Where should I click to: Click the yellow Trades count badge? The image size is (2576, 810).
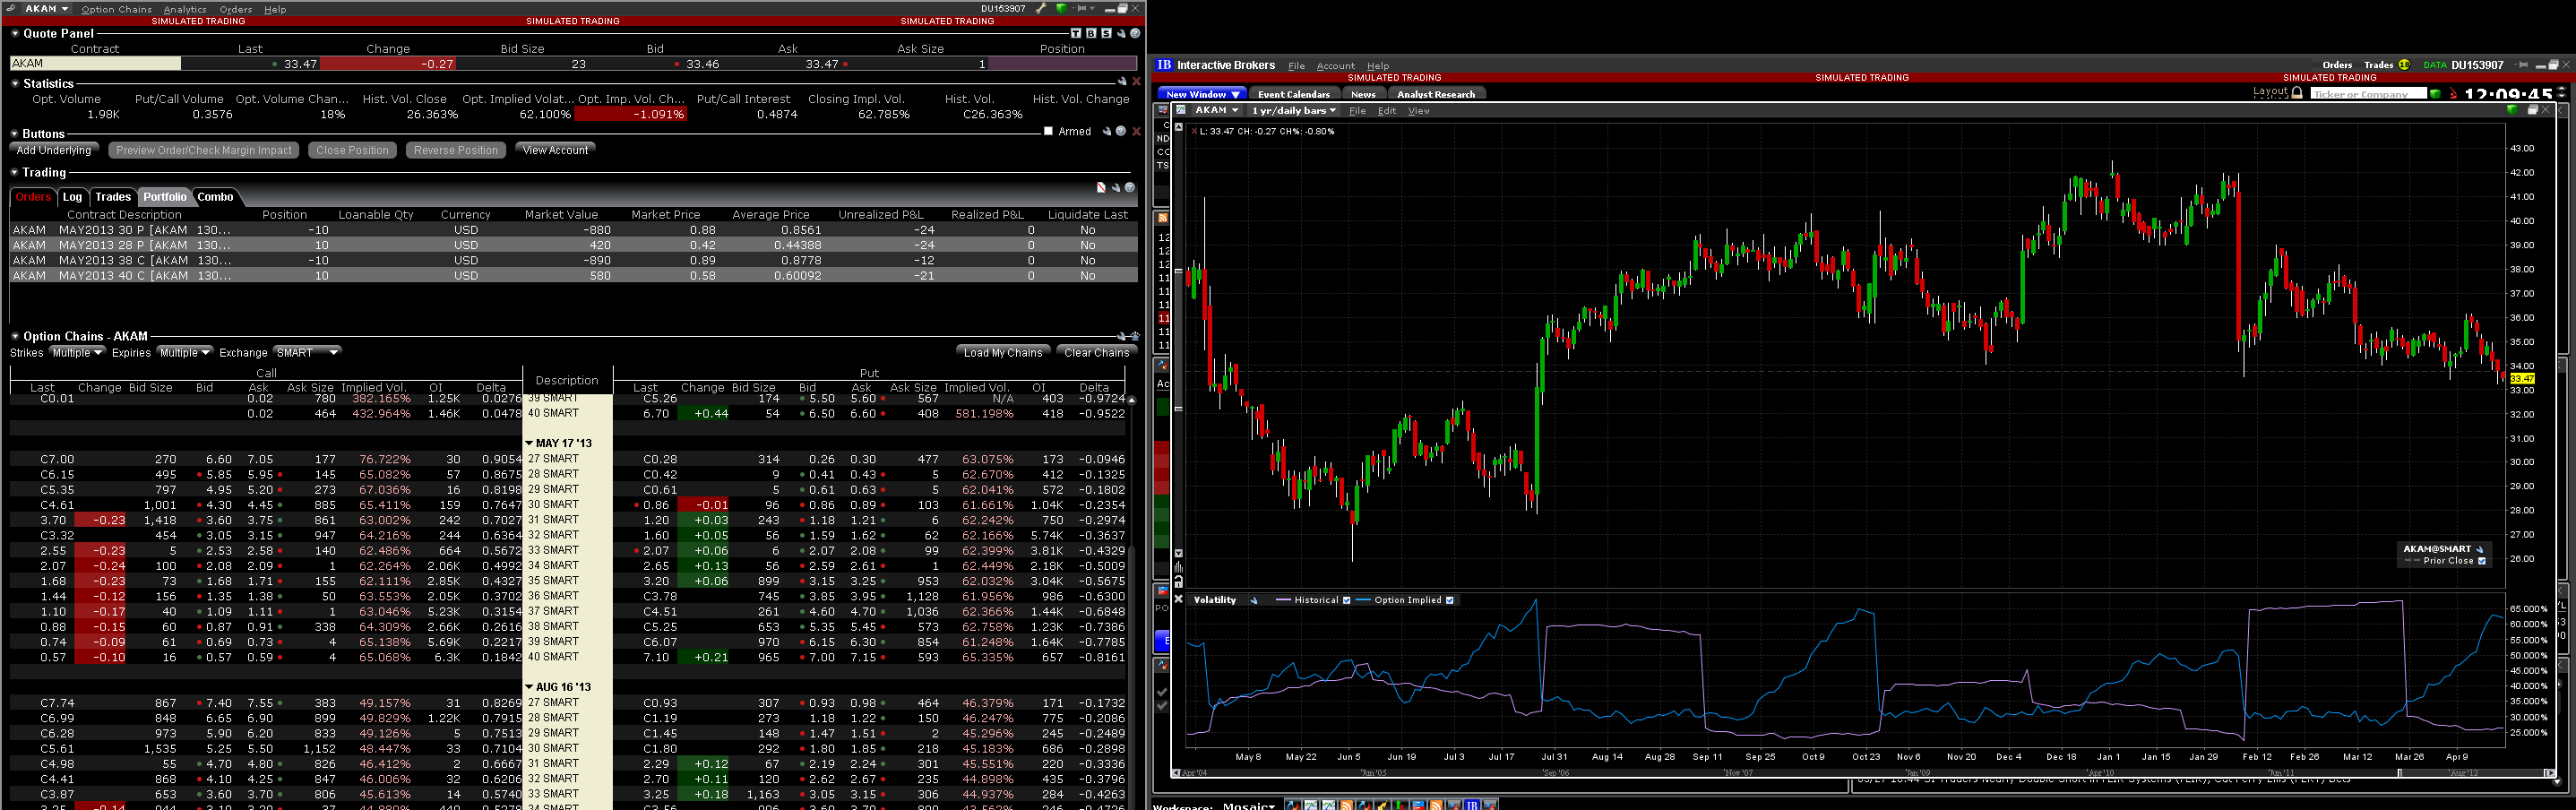click(x=2404, y=65)
